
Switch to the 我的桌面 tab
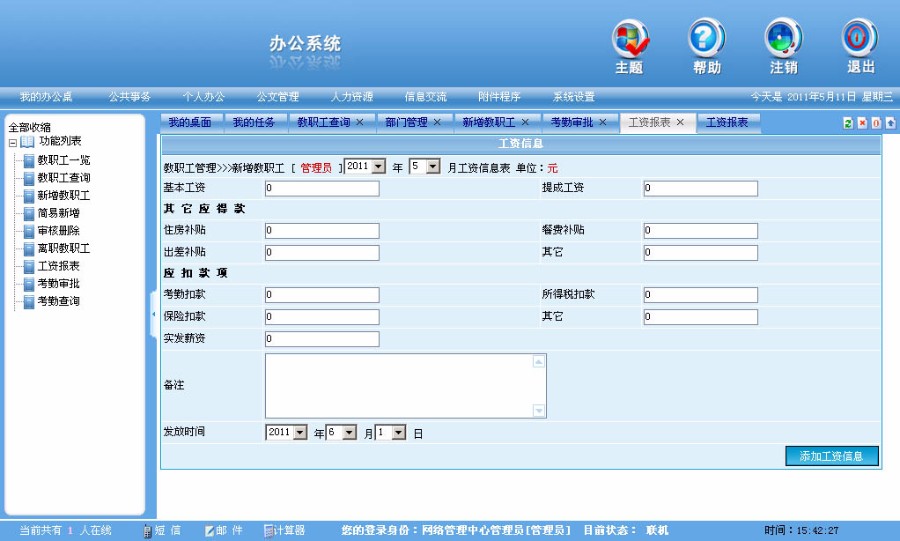tap(190, 122)
